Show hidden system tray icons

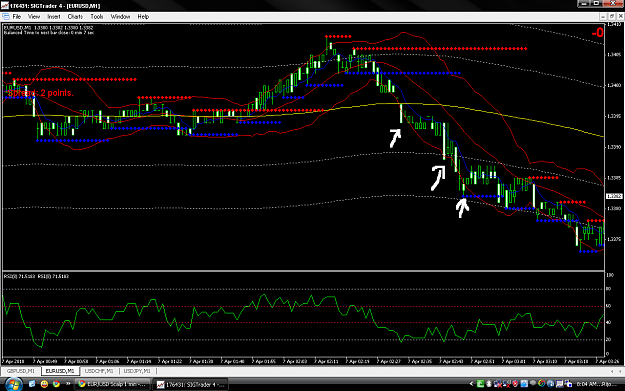472,384
